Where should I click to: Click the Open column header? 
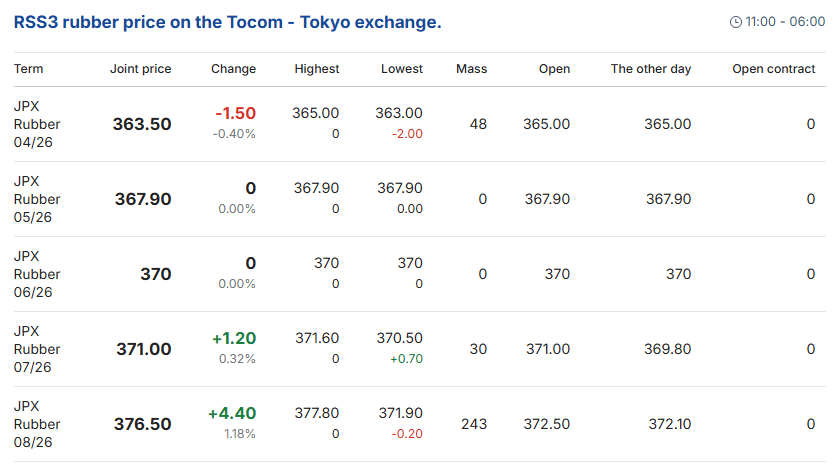554,69
